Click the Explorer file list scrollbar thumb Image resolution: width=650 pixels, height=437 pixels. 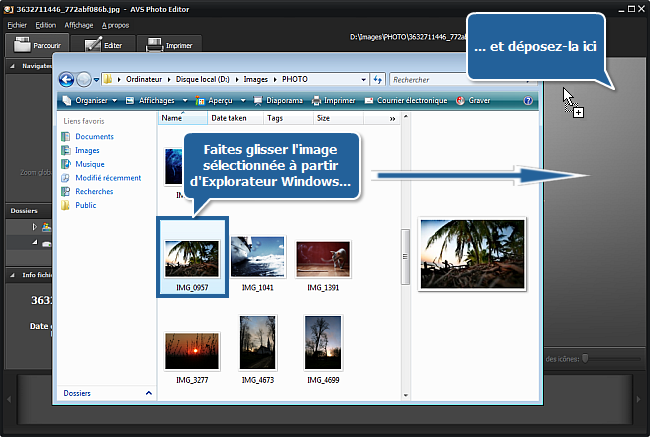click(x=405, y=257)
